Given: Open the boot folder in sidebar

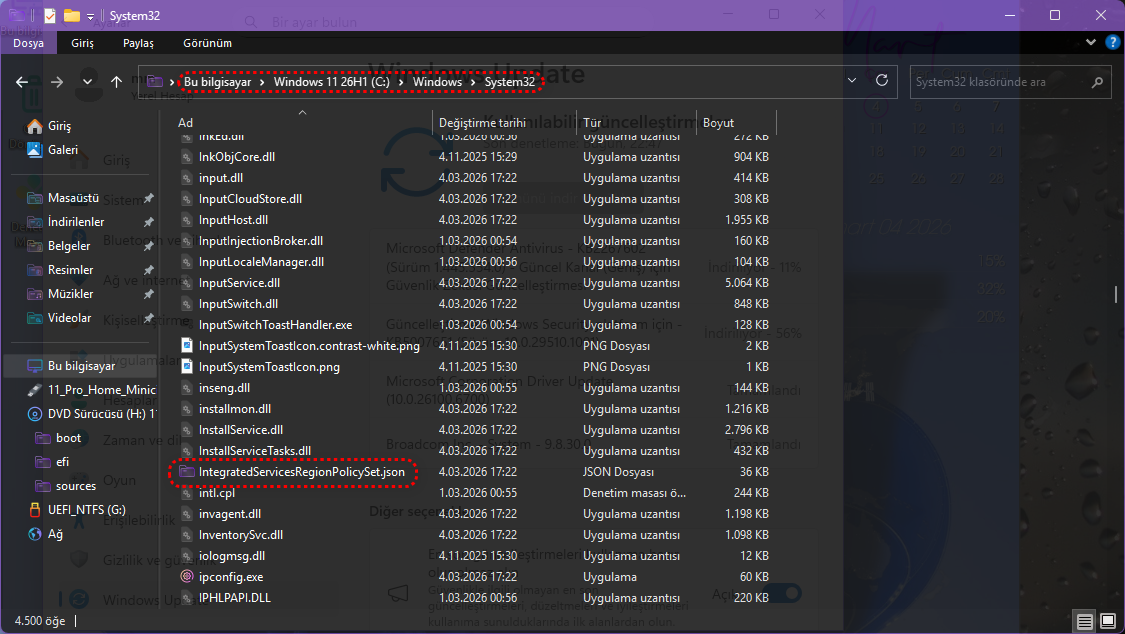Looking at the screenshot, I should [68, 438].
